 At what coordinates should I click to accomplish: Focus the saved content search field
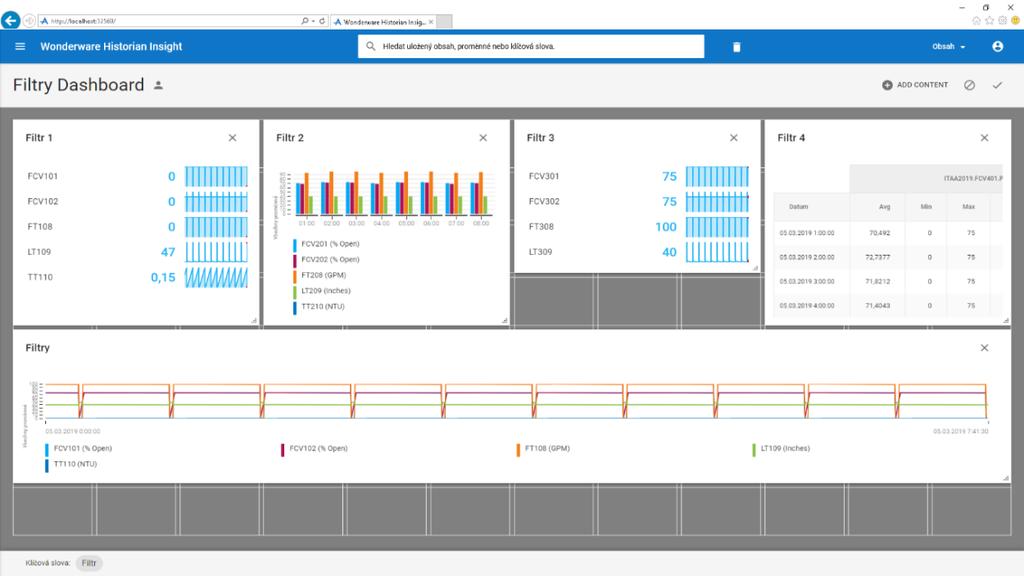click(x=531, y=46)
